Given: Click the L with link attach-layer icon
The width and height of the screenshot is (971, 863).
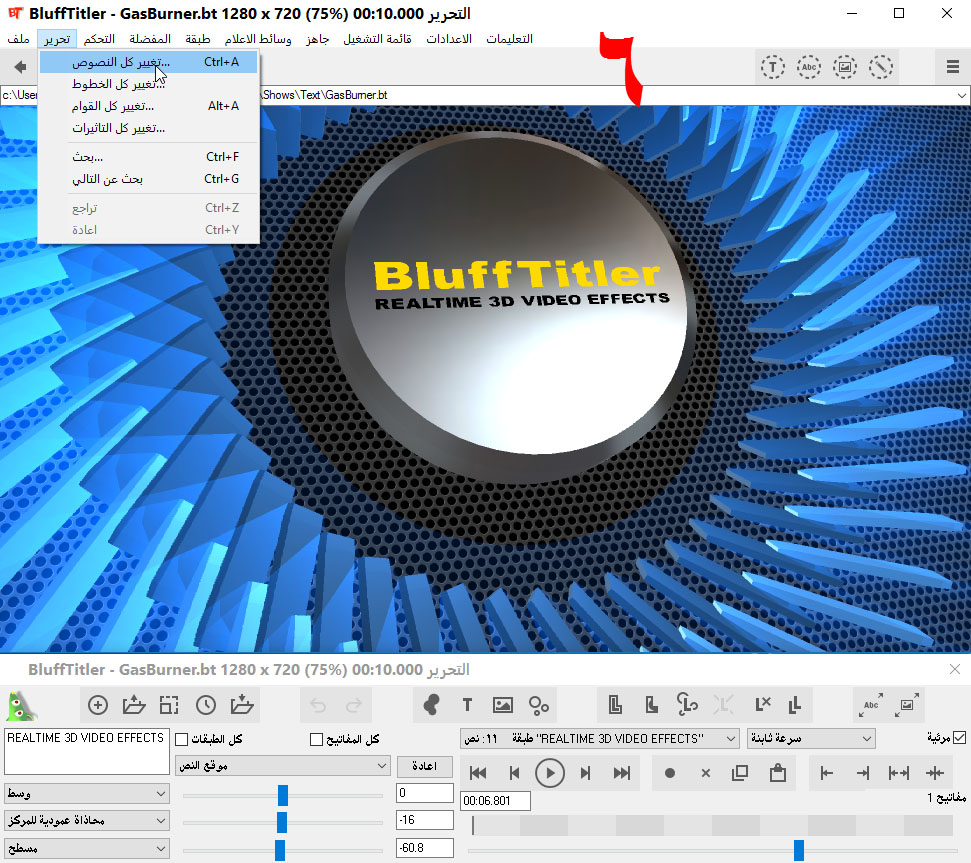Looking at the screenshot, I should [x=687, y=705].
